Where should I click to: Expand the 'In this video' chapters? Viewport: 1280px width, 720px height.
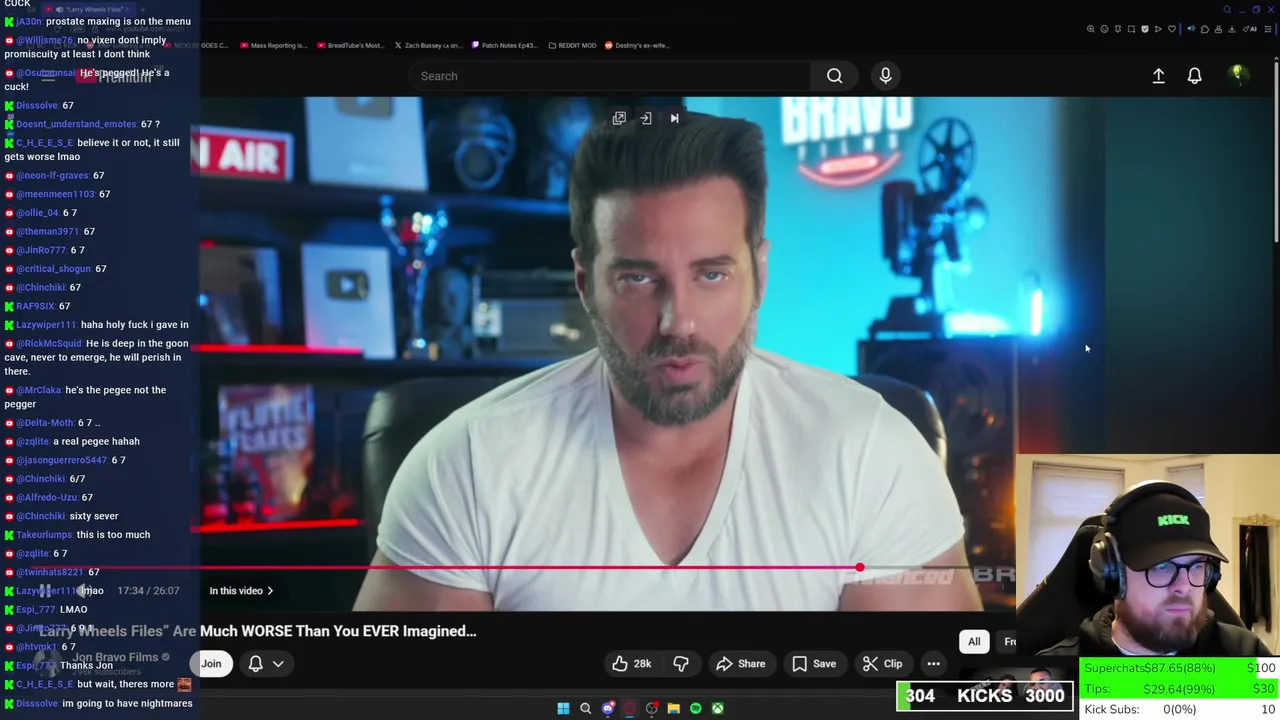[x=241, y=591]
